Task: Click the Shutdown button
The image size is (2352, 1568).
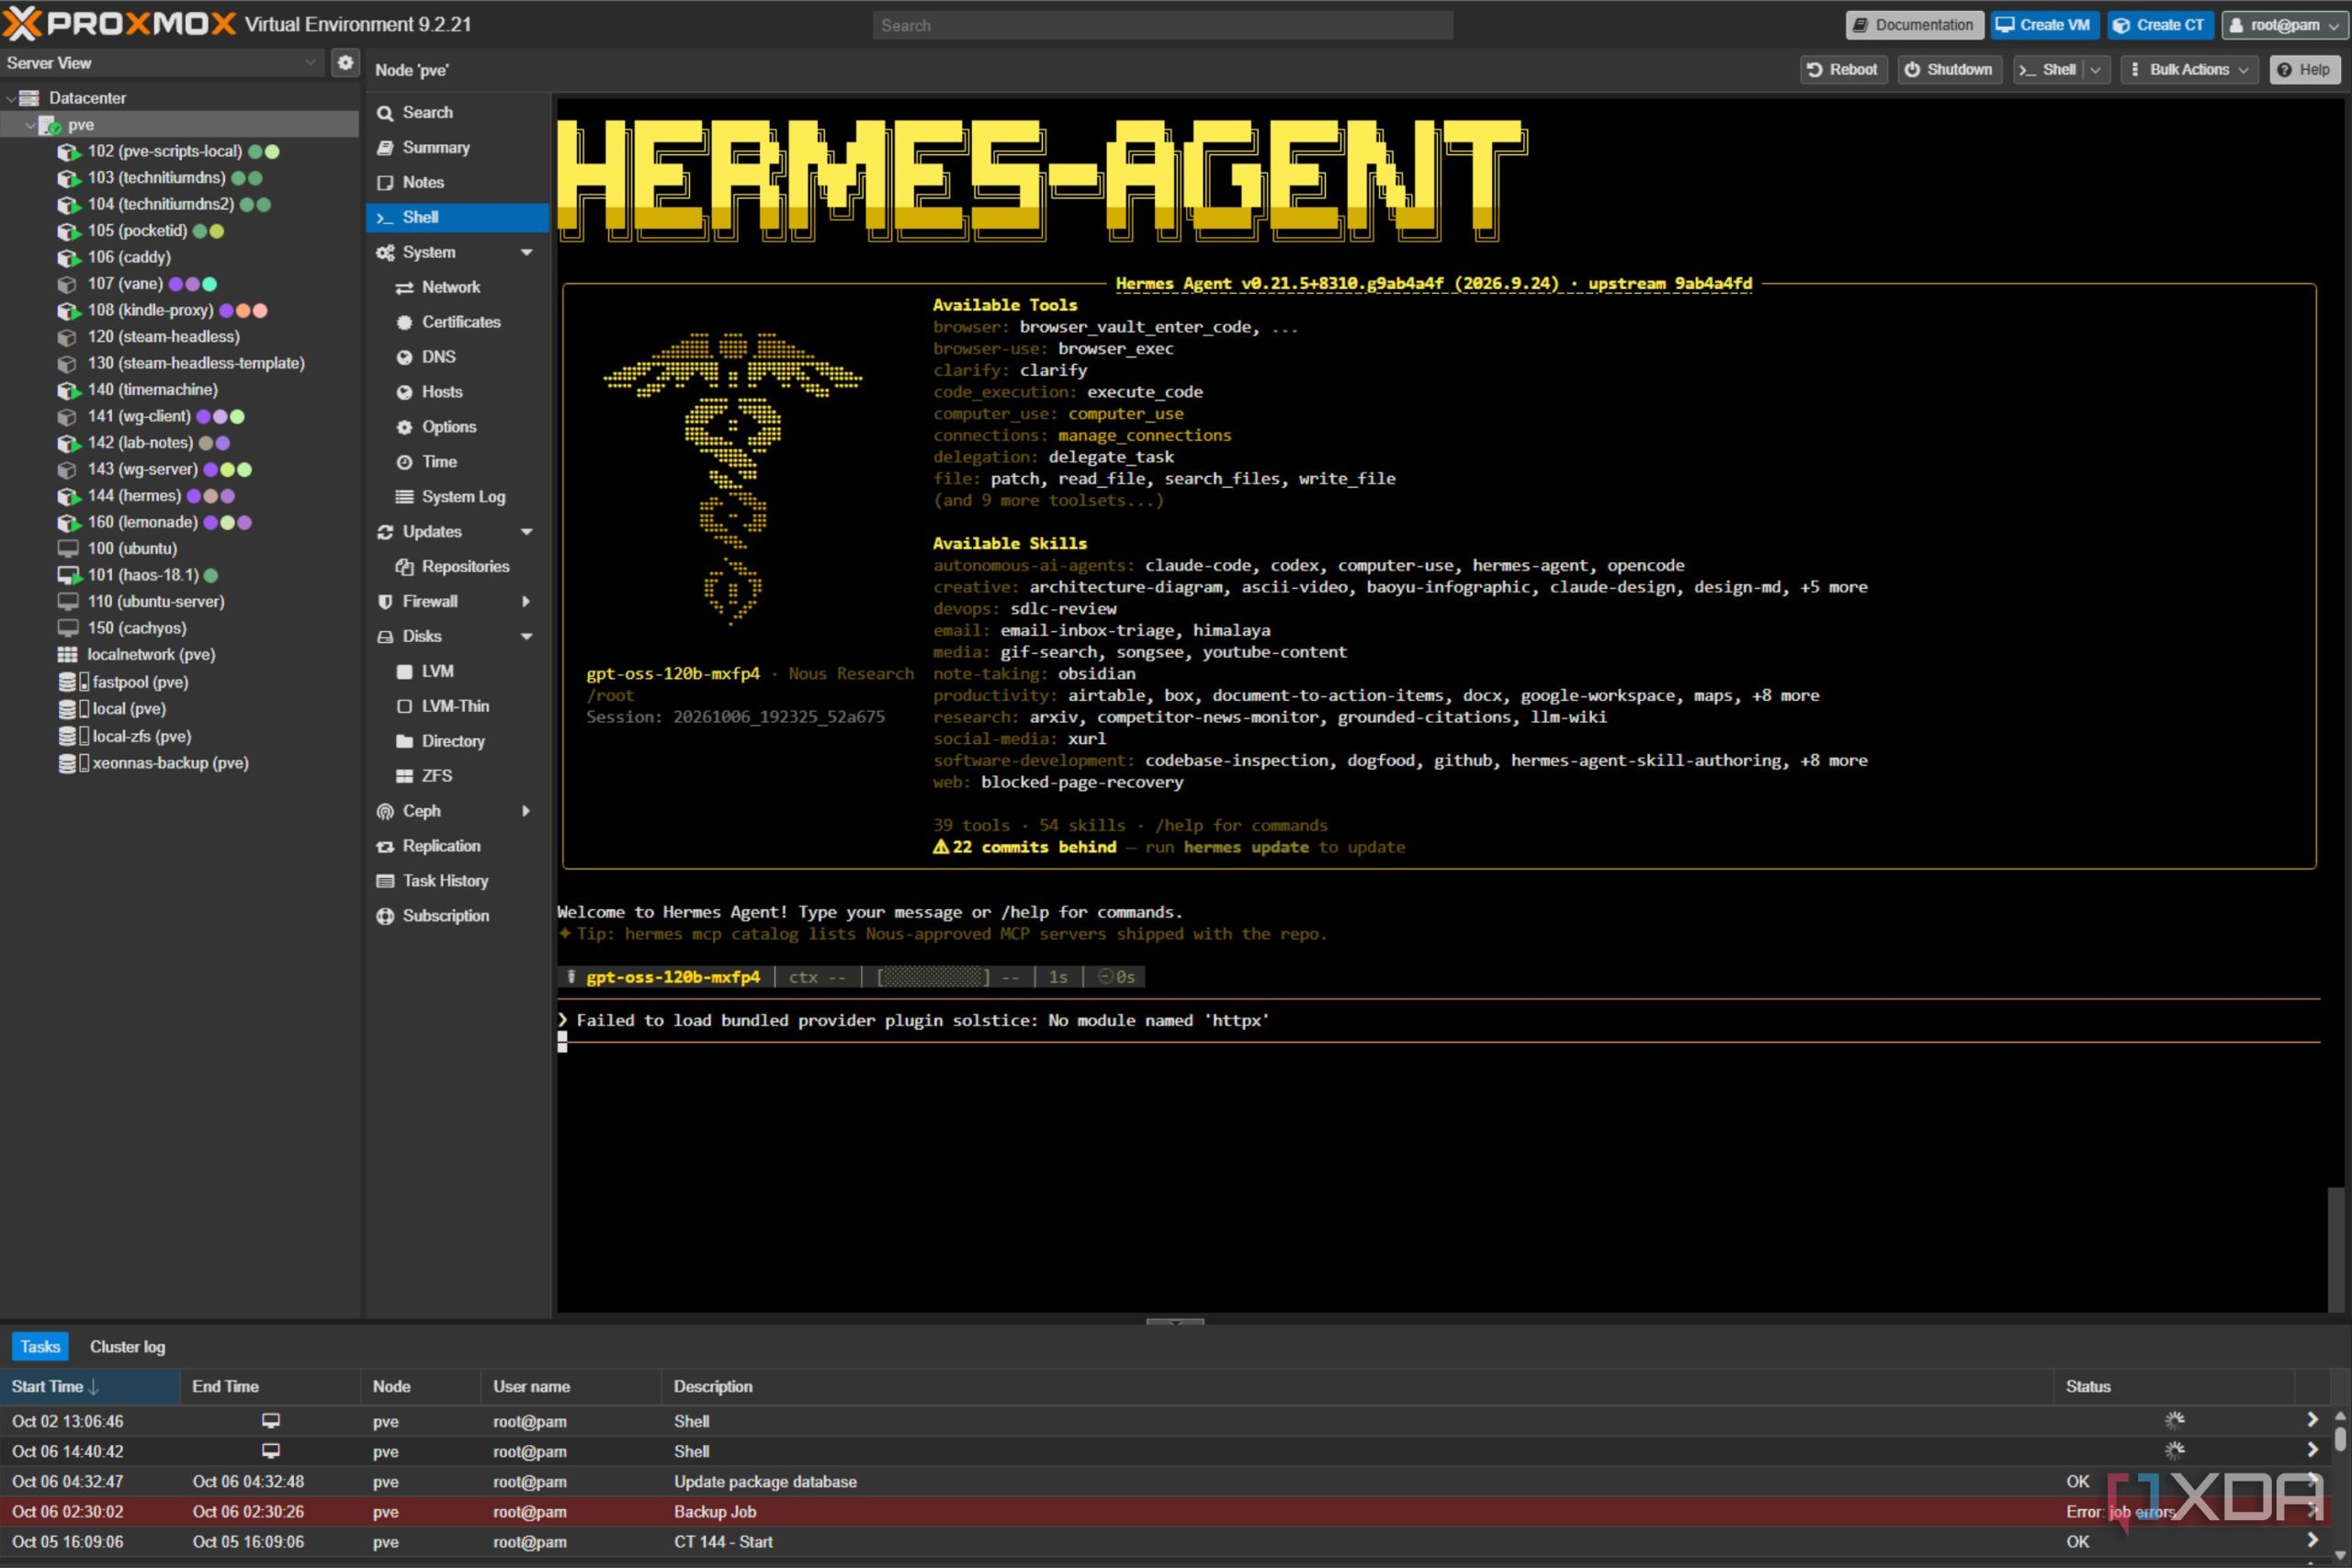Action: click(x=1949, y=70)
